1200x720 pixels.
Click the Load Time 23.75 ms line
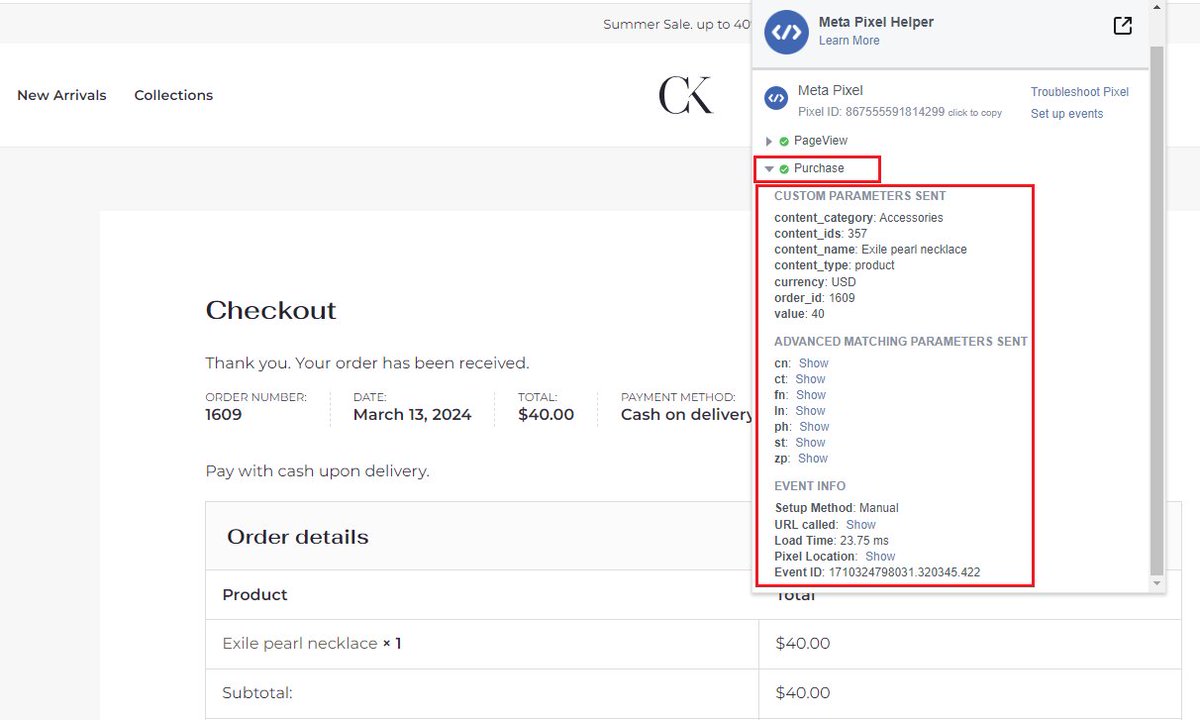832,541
